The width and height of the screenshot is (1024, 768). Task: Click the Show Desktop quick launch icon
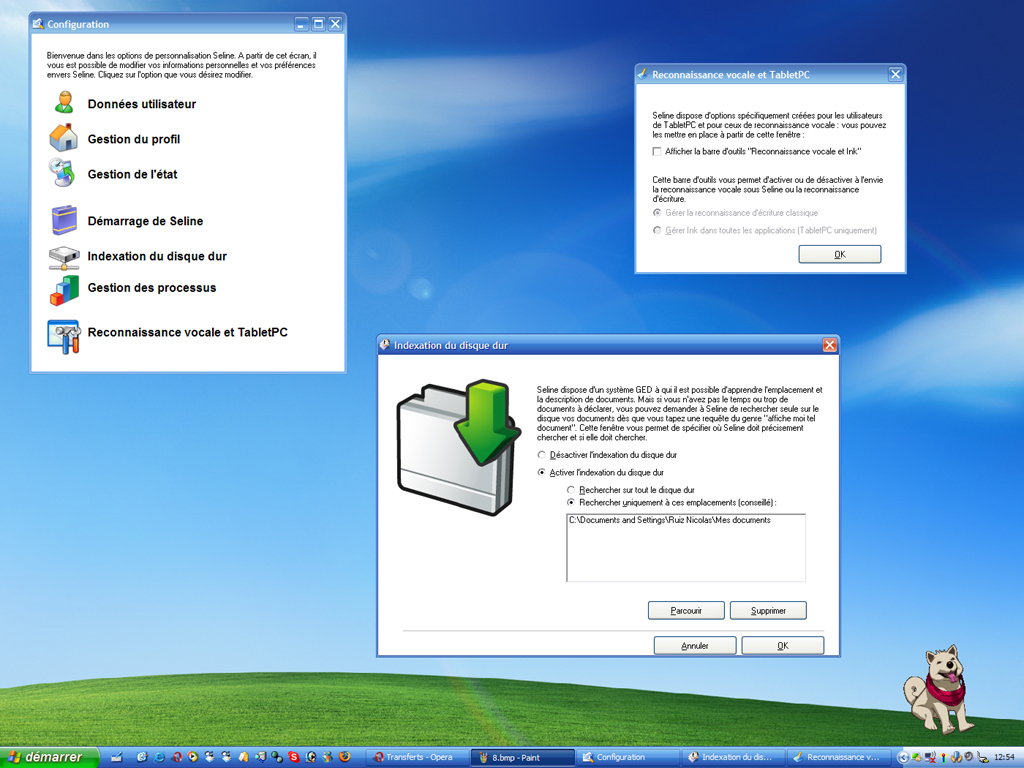(x=117, y=758)
